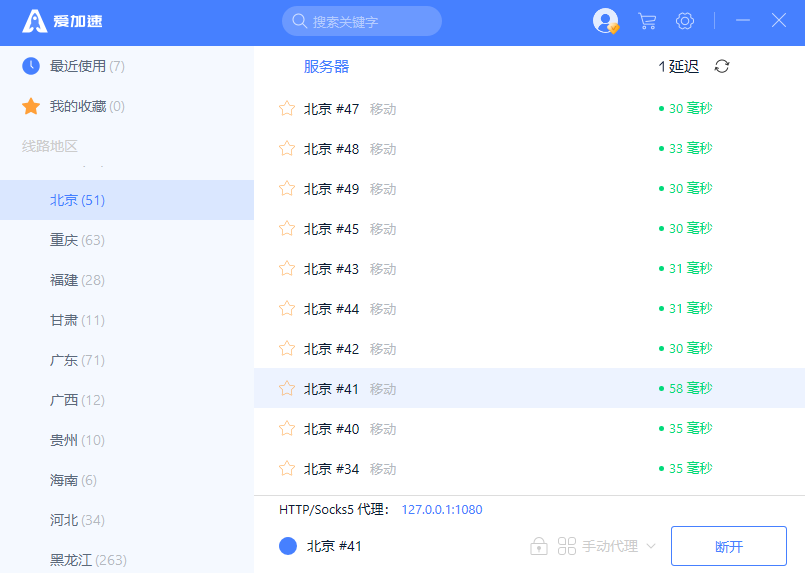Favorite the 北京 #47 server star

[x=287, y=108]
